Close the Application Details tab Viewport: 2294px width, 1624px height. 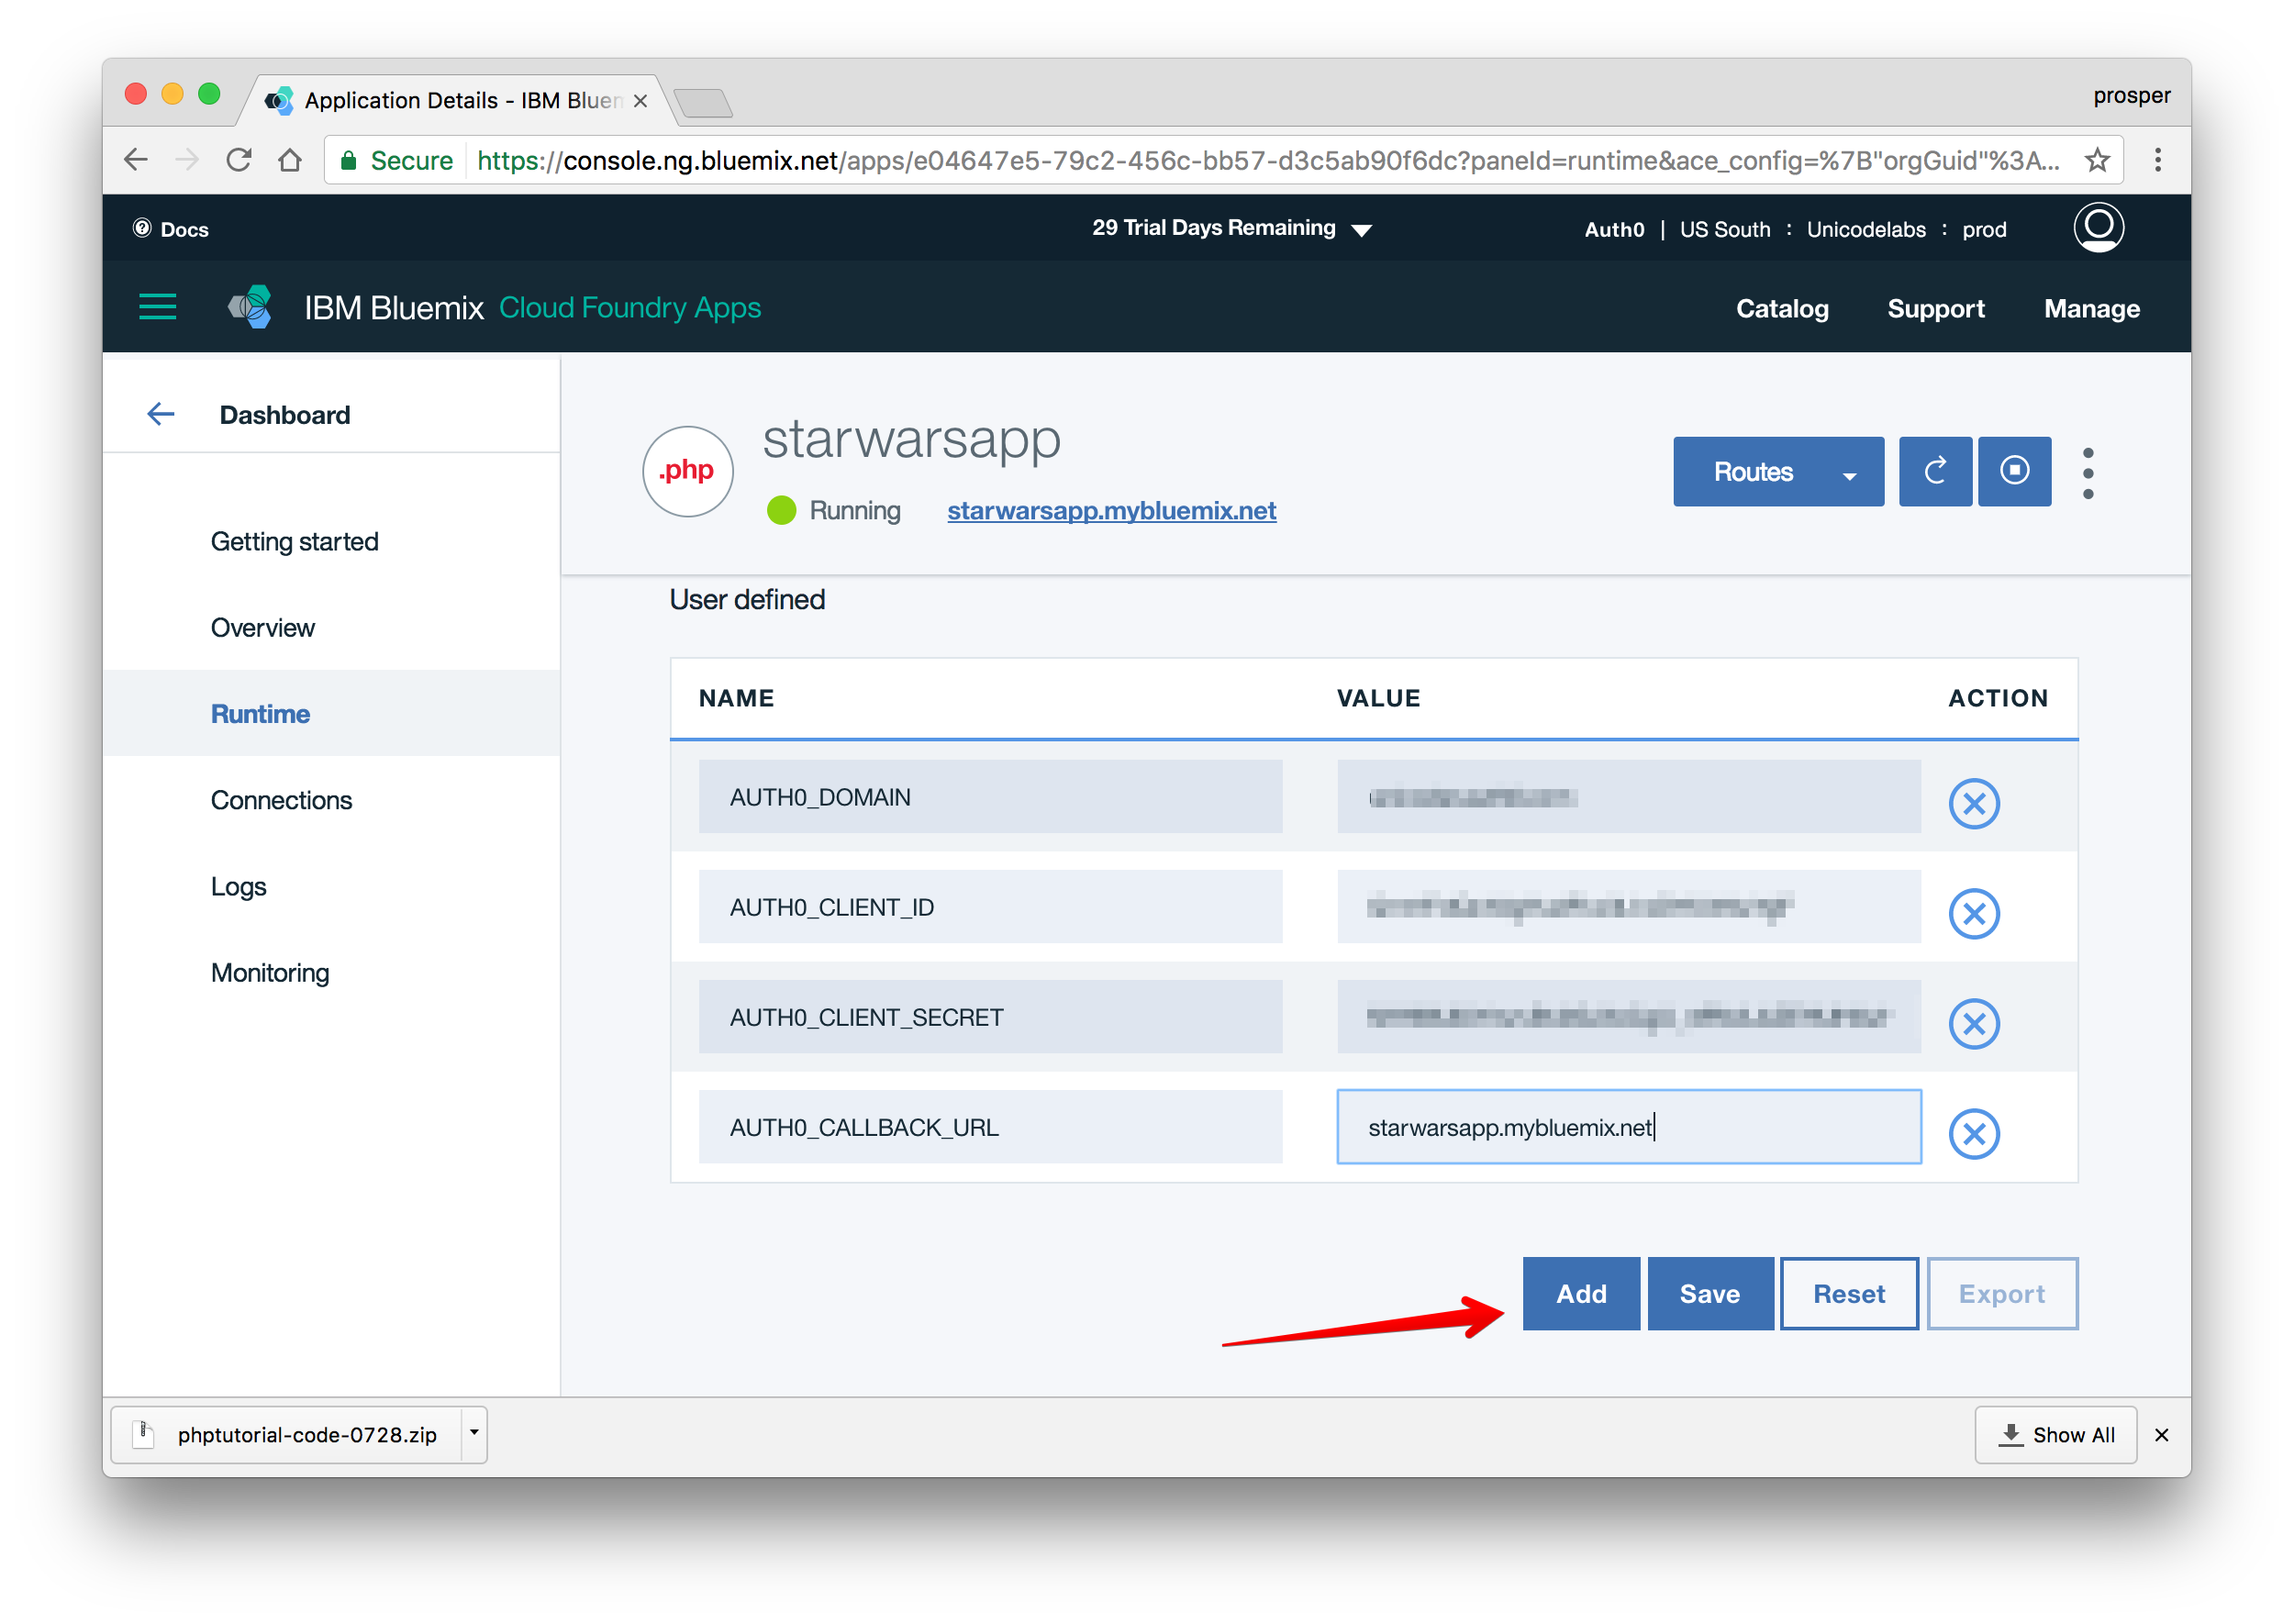641,101
